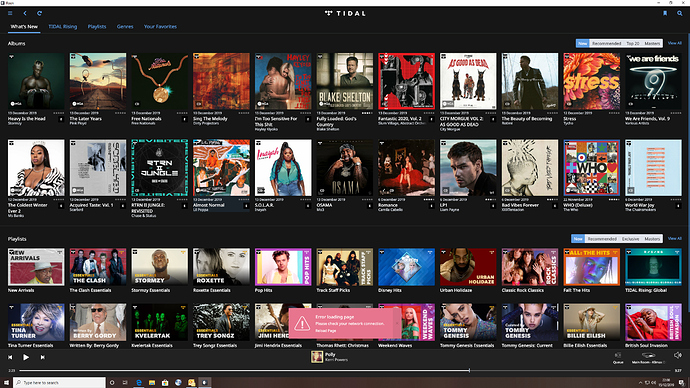Image resolution: width=690 pixels, height=388 pixels.
Task: Open more options for CITY MORGUE VOL 2
Action: pos(493,119)
